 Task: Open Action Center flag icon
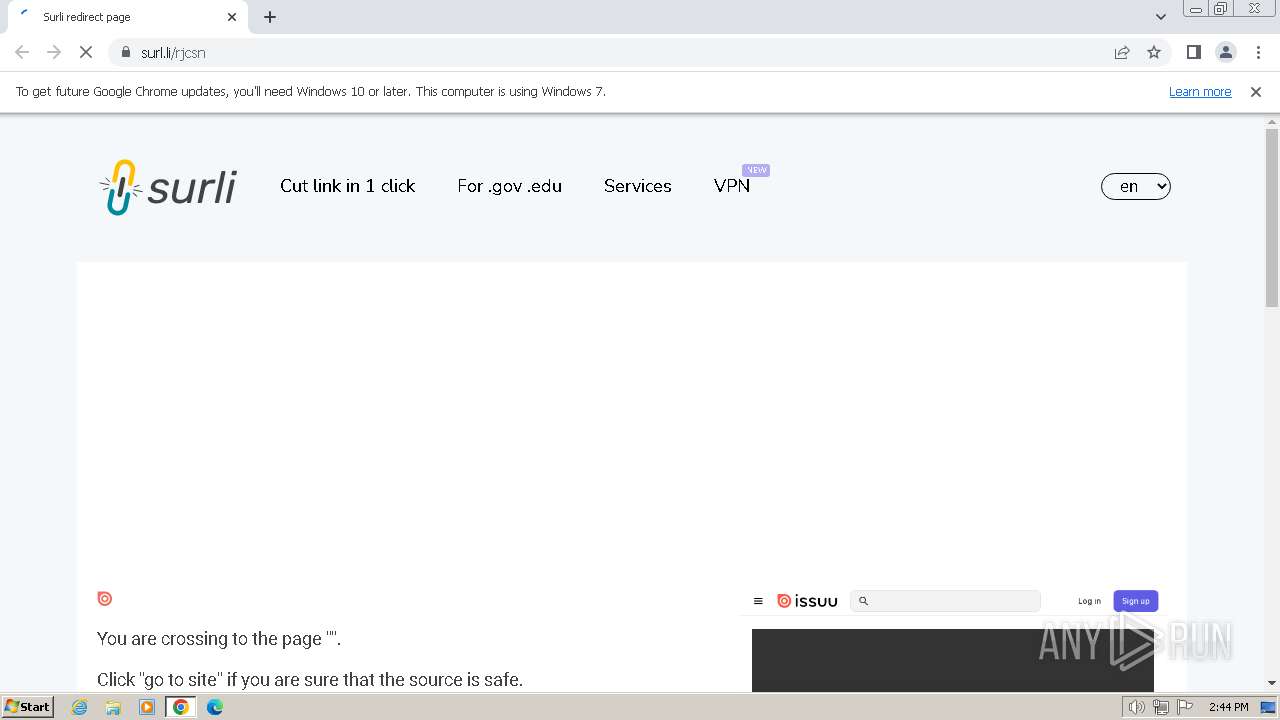pyautogui.click(x=1186, y=707)
